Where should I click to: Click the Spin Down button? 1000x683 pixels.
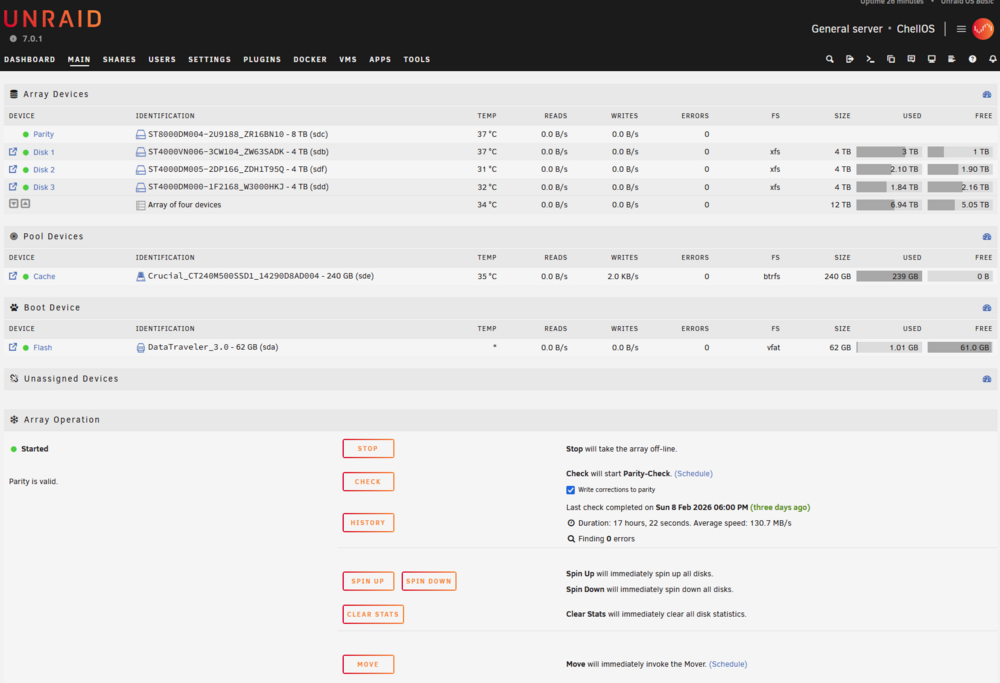pos(429,581)
